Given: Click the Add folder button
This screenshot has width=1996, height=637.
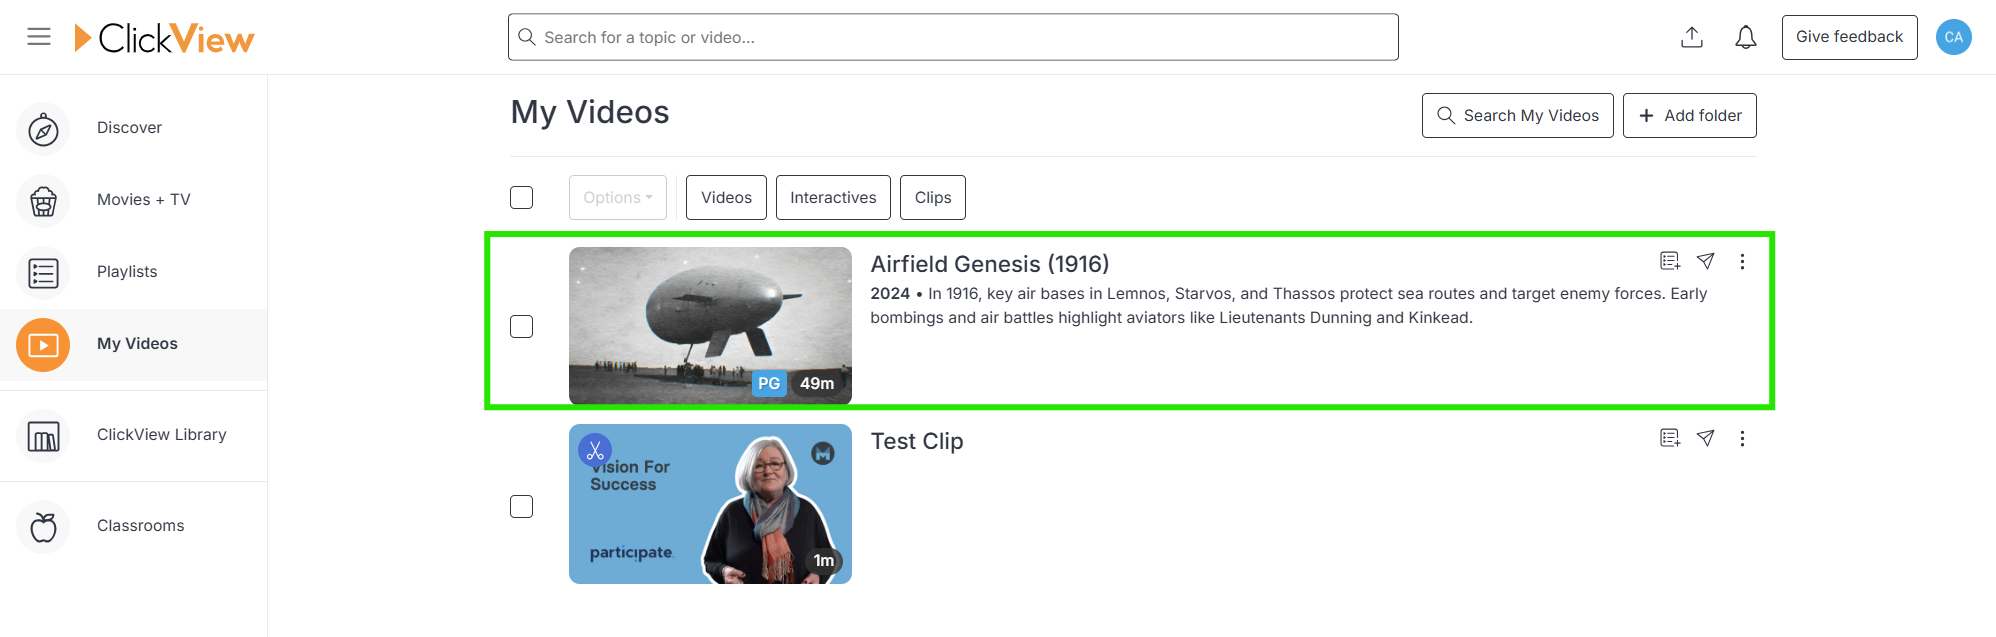Looking at the screenshot, I should pyautogui.click(x=1689, y=115).
